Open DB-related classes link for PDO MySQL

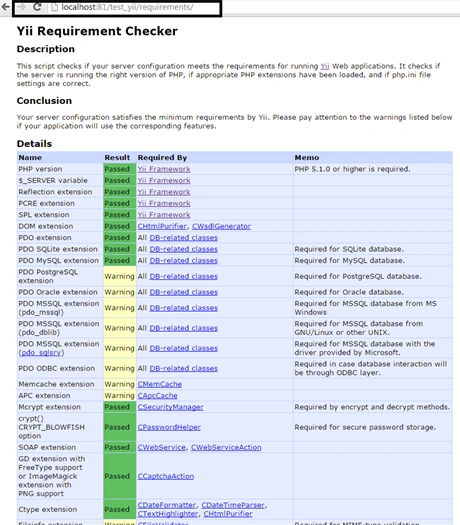click(x=183, y=260)
